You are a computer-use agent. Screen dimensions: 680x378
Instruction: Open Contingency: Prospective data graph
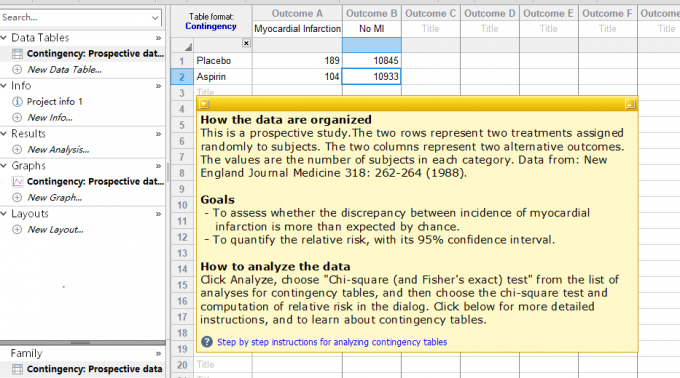[95, 182]
